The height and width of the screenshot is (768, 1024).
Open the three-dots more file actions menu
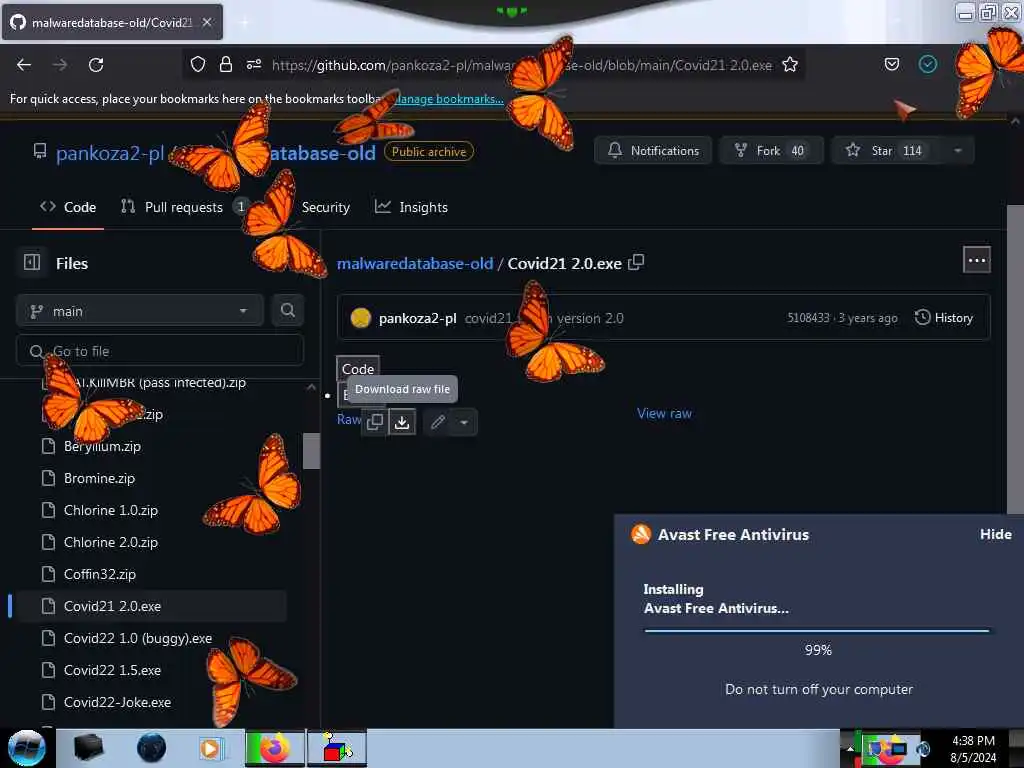coord(976,260)
